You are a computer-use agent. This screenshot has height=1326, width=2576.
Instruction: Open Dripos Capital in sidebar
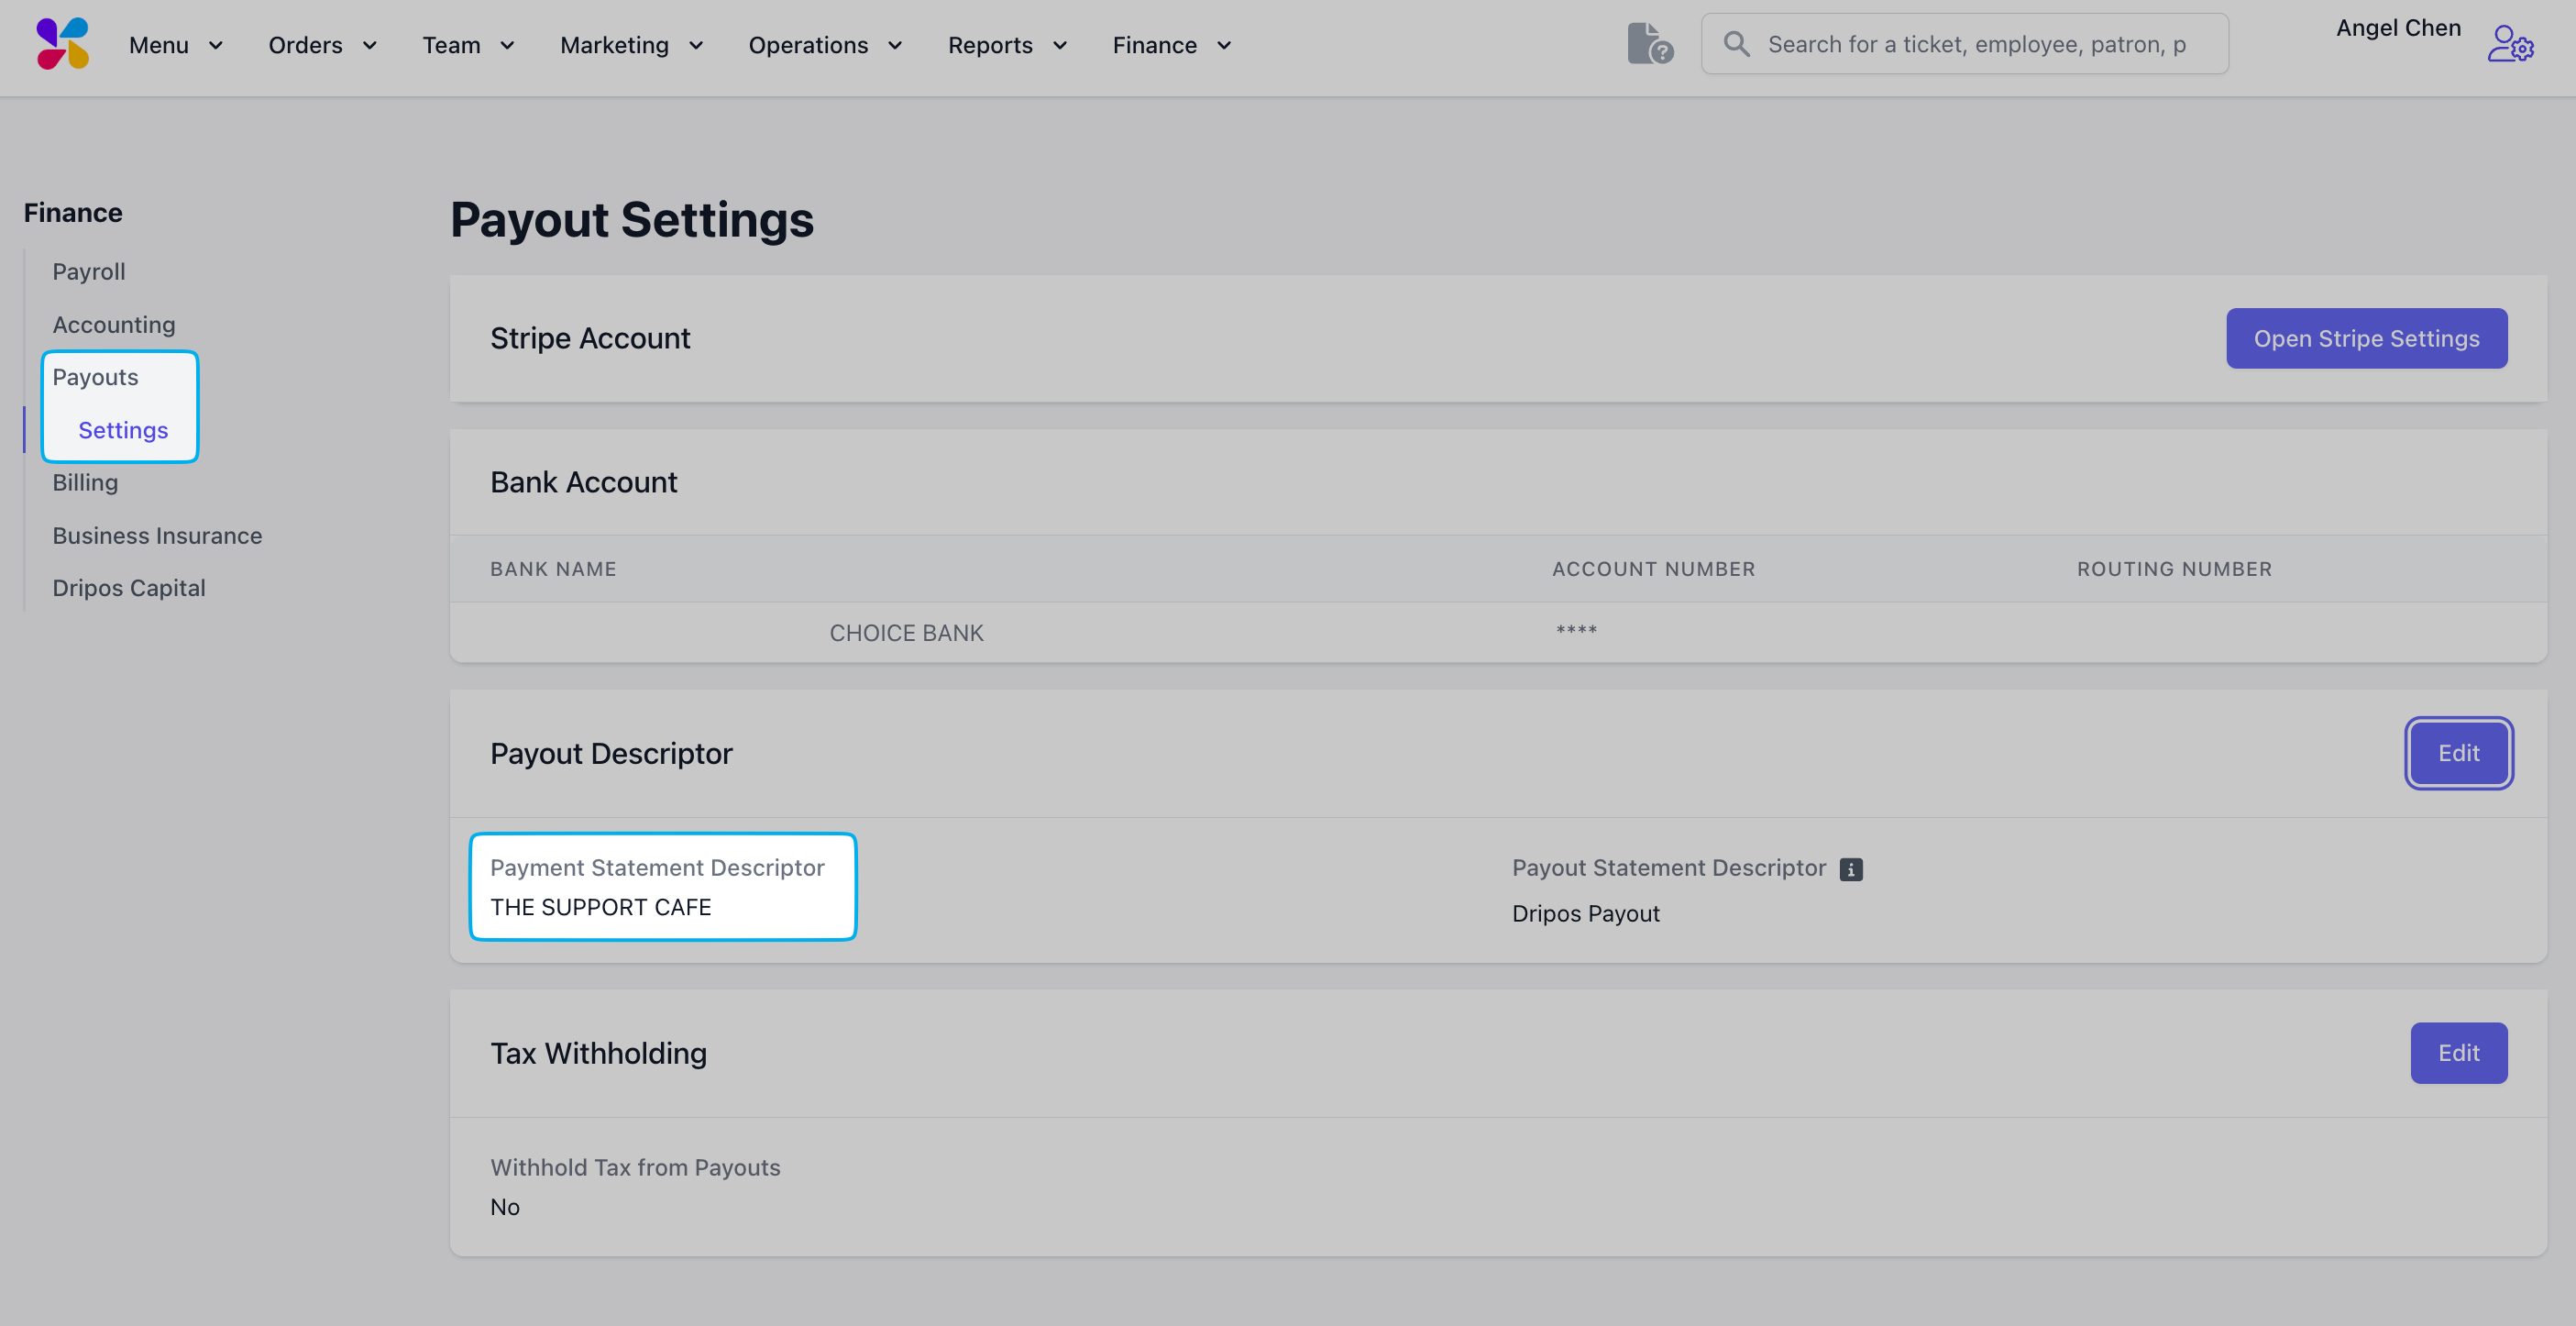coord(129,588)
